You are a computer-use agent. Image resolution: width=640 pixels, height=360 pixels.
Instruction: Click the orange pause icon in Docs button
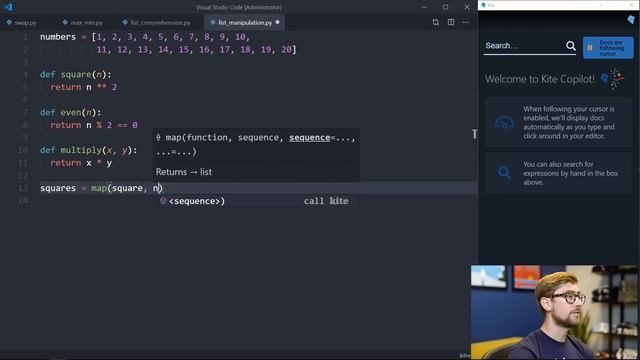click(x=590, y=48)
